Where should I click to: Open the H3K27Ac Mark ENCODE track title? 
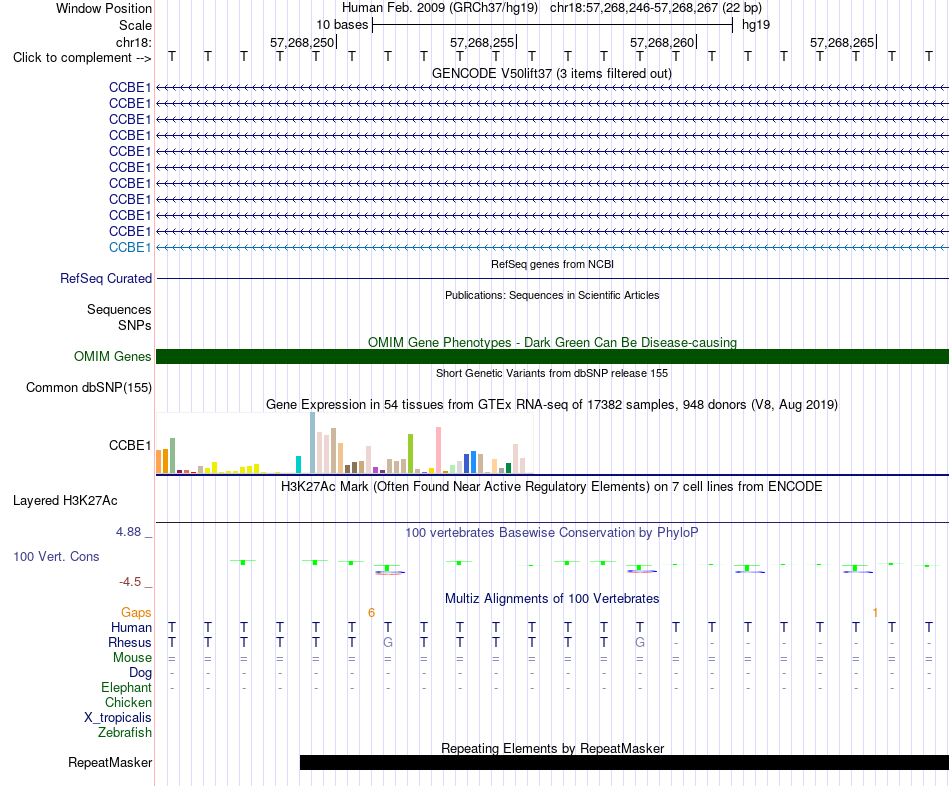(x=551, y=487)
